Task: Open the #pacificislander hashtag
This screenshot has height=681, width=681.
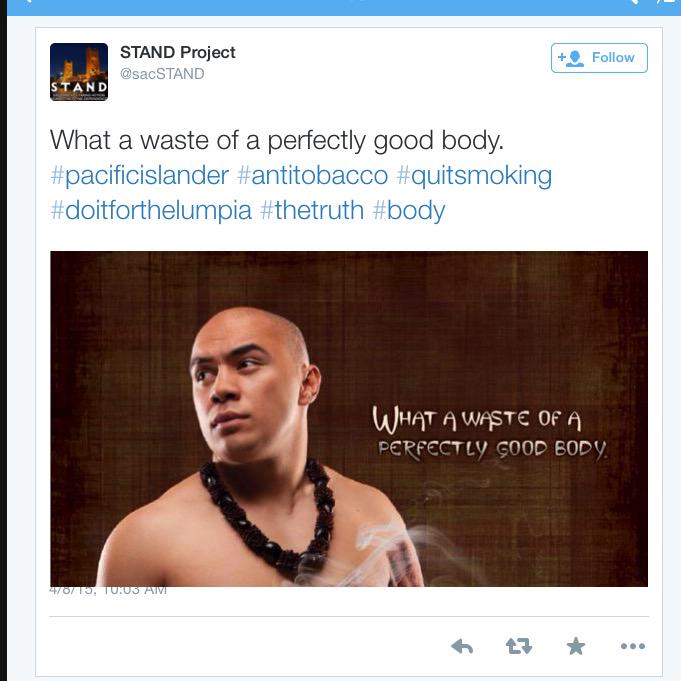Action: pyautogui.click(x=139, y=175)
